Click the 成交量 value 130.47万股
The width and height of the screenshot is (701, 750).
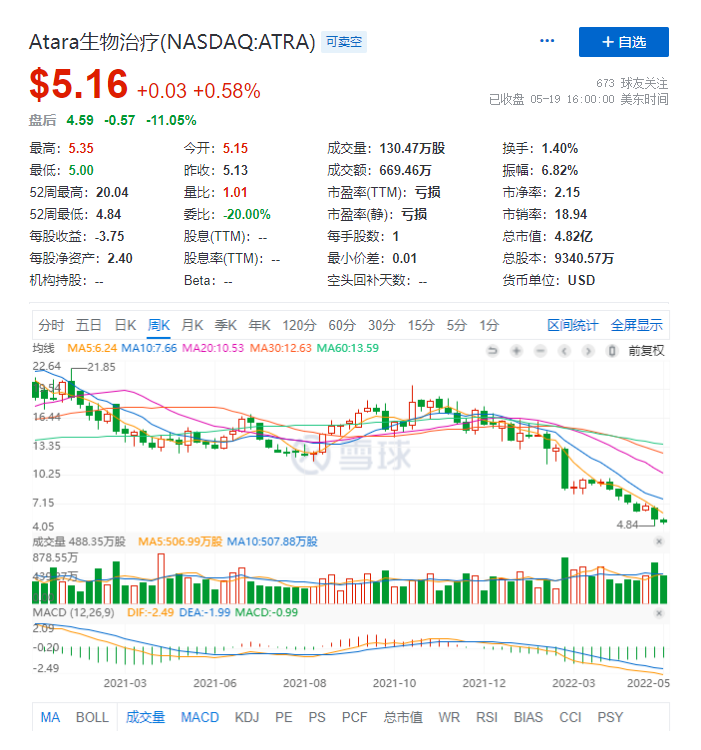pos(412,148)
